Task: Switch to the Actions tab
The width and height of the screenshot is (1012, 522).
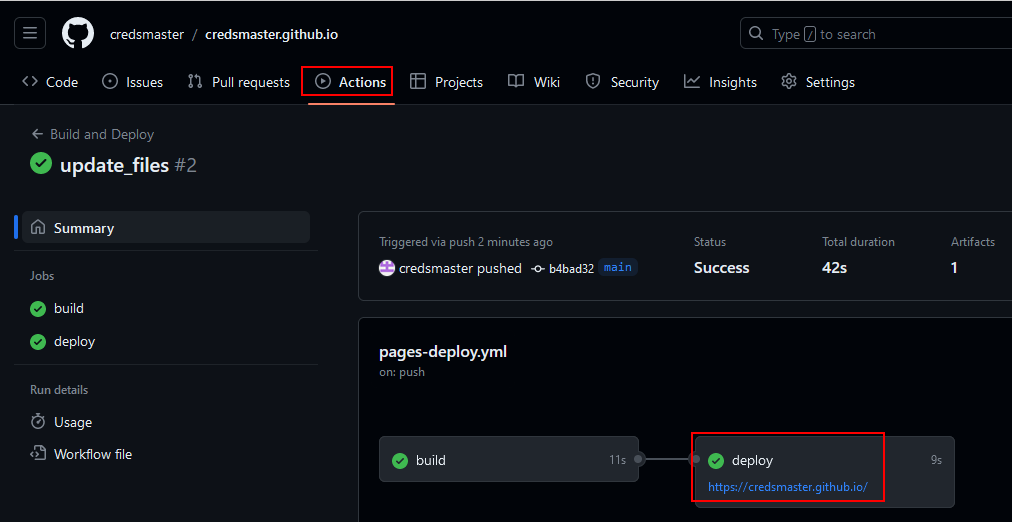Action: click(350, 82)
